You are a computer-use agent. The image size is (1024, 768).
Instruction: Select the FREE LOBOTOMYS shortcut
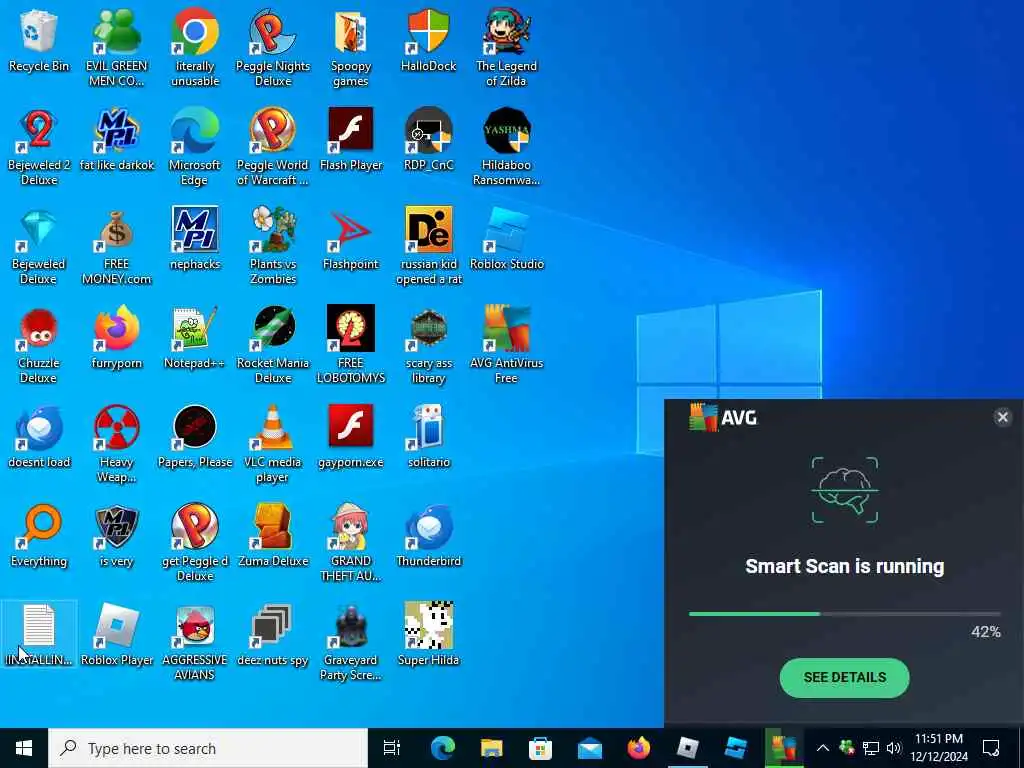click(x=351, y=344)
